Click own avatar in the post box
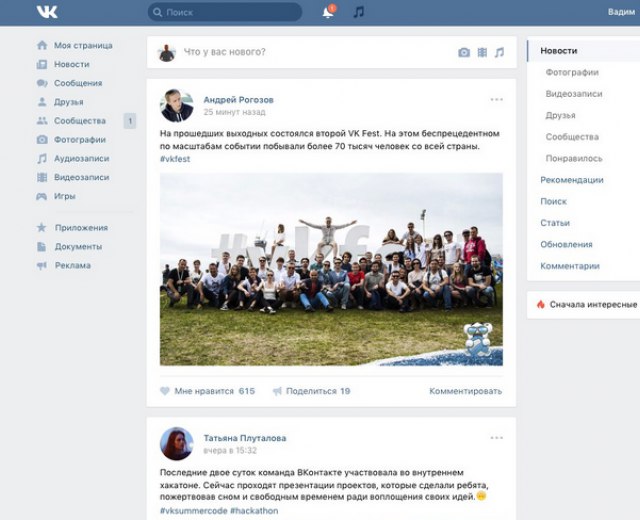 (x=167, y=53)
